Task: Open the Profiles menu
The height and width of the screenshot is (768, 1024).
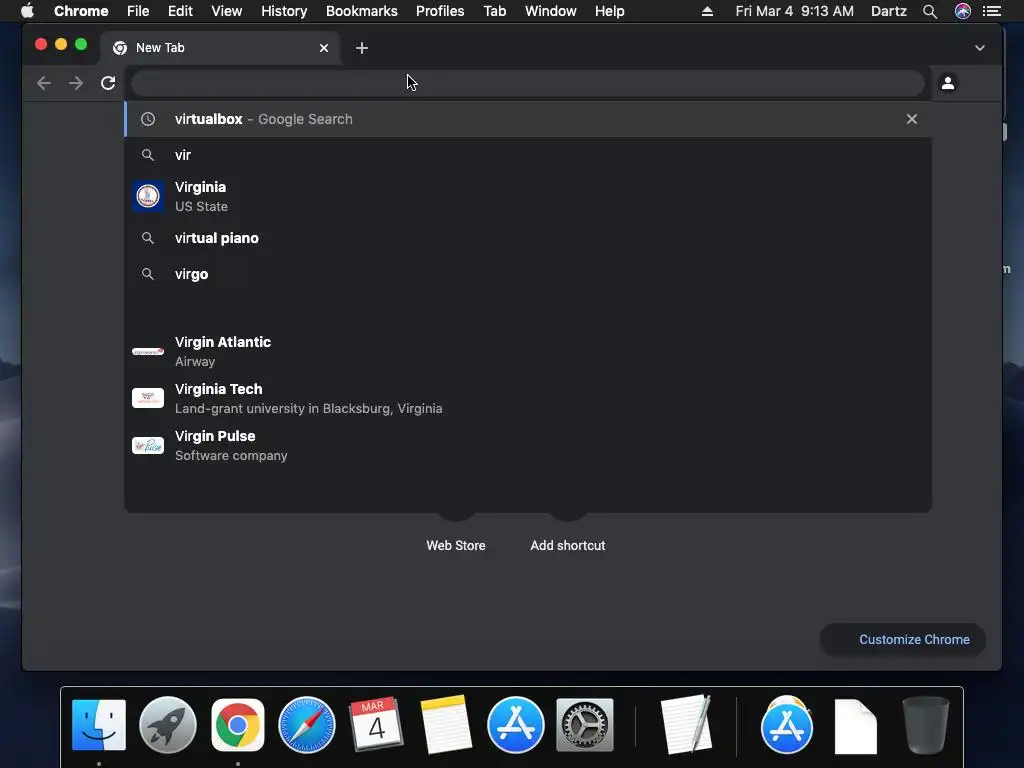Action: pos(440,11)
